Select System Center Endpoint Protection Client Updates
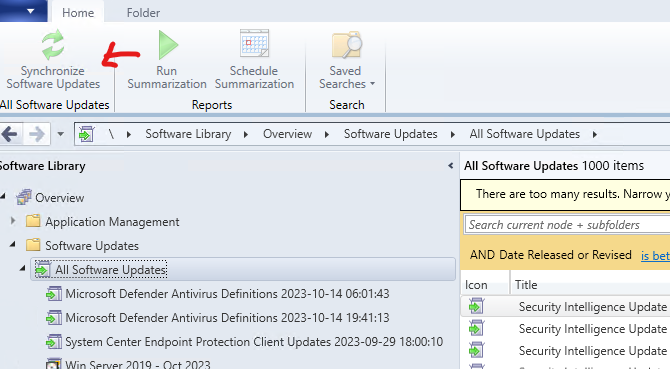The height and width of the screenshot is (369, 670). tap(254, 342)
